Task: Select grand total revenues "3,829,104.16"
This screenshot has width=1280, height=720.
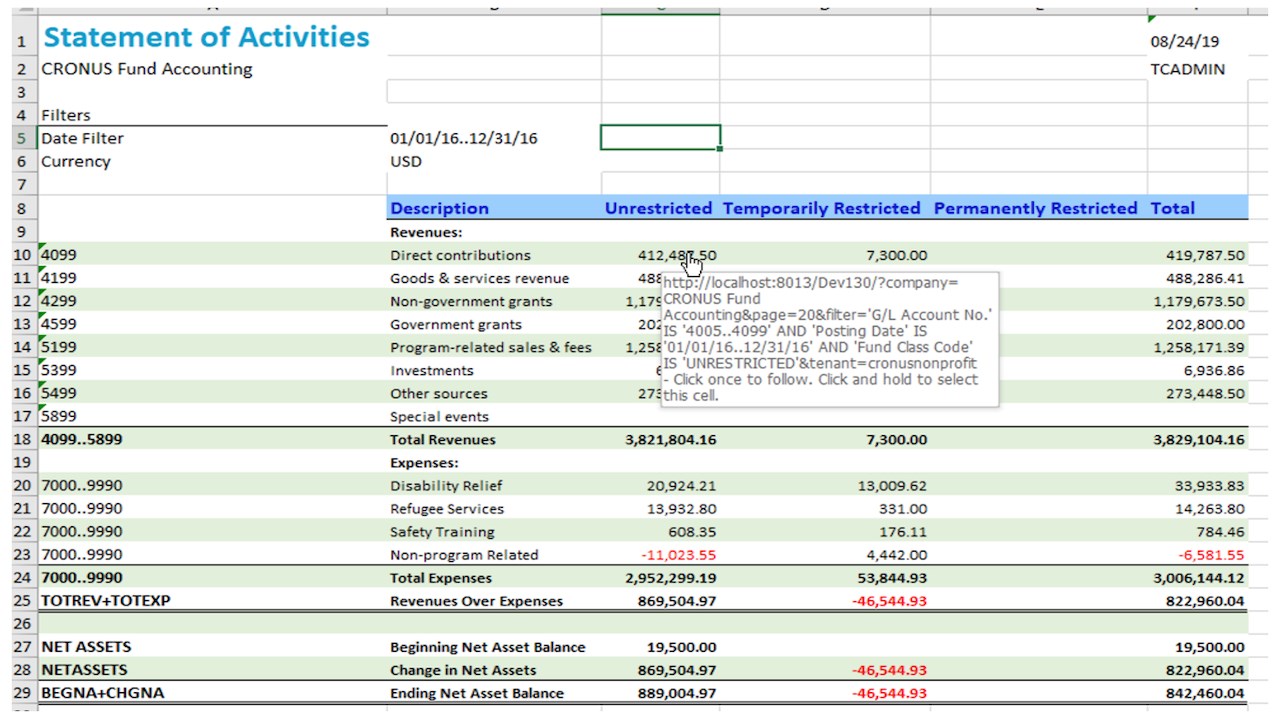Action: coord(1199,439)
